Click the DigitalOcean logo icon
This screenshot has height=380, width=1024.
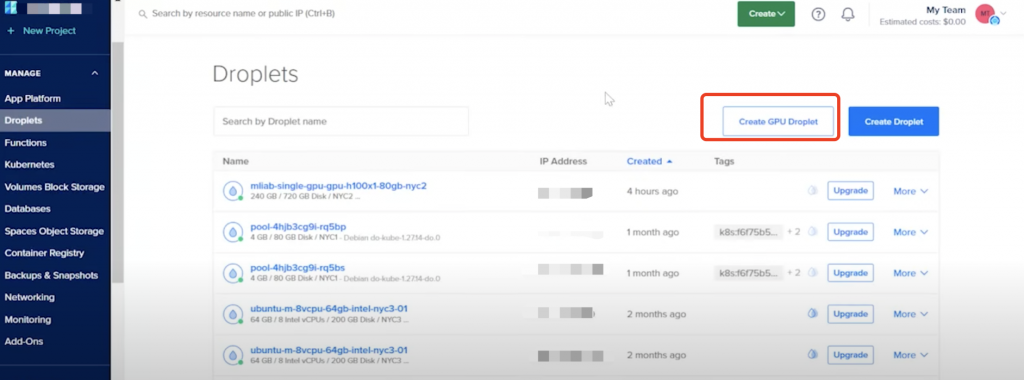click(x=10, y=9)
